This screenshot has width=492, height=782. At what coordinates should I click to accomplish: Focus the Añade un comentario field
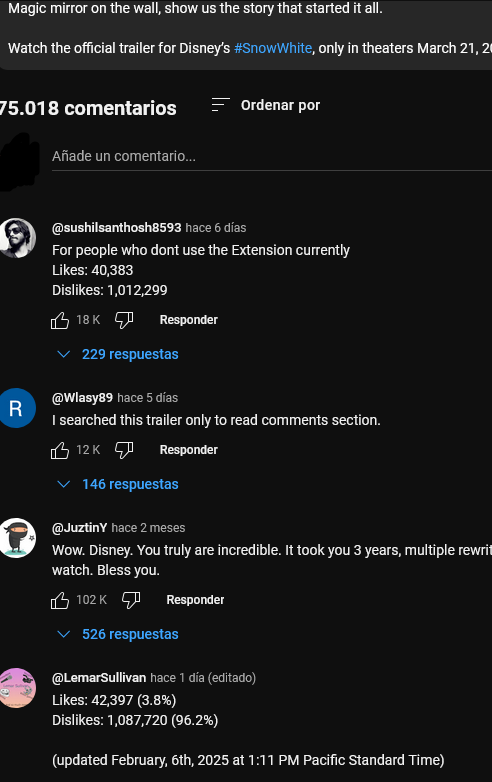(x=272, y=157)
